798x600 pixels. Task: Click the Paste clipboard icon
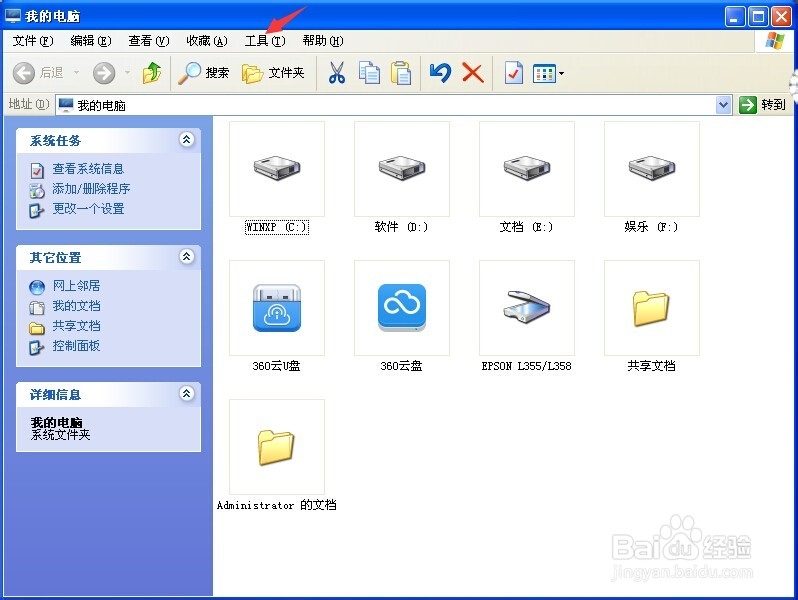pyautogui.click(x=401, y=73)
